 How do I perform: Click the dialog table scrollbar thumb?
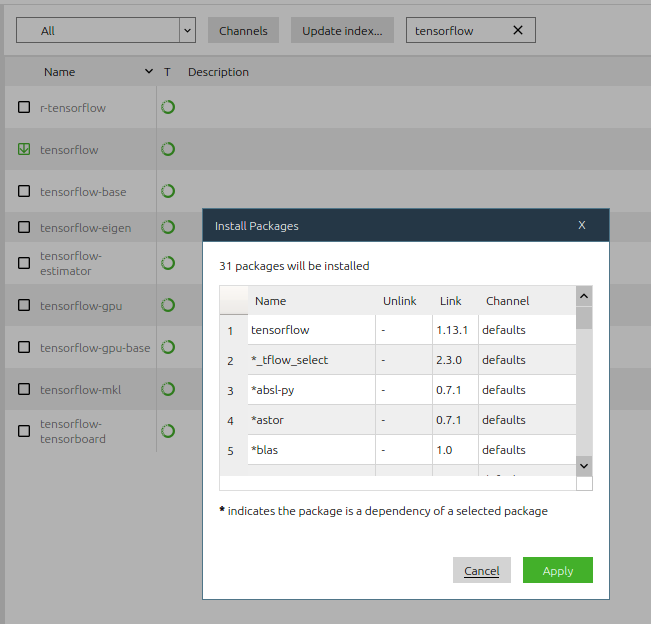tap(584, 318)
